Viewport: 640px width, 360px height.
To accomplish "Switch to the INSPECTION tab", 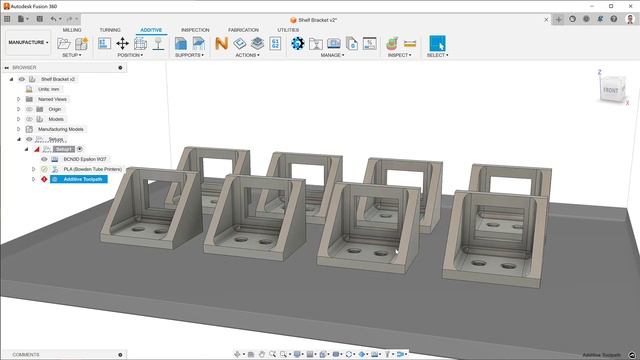I will pos(195,30).
